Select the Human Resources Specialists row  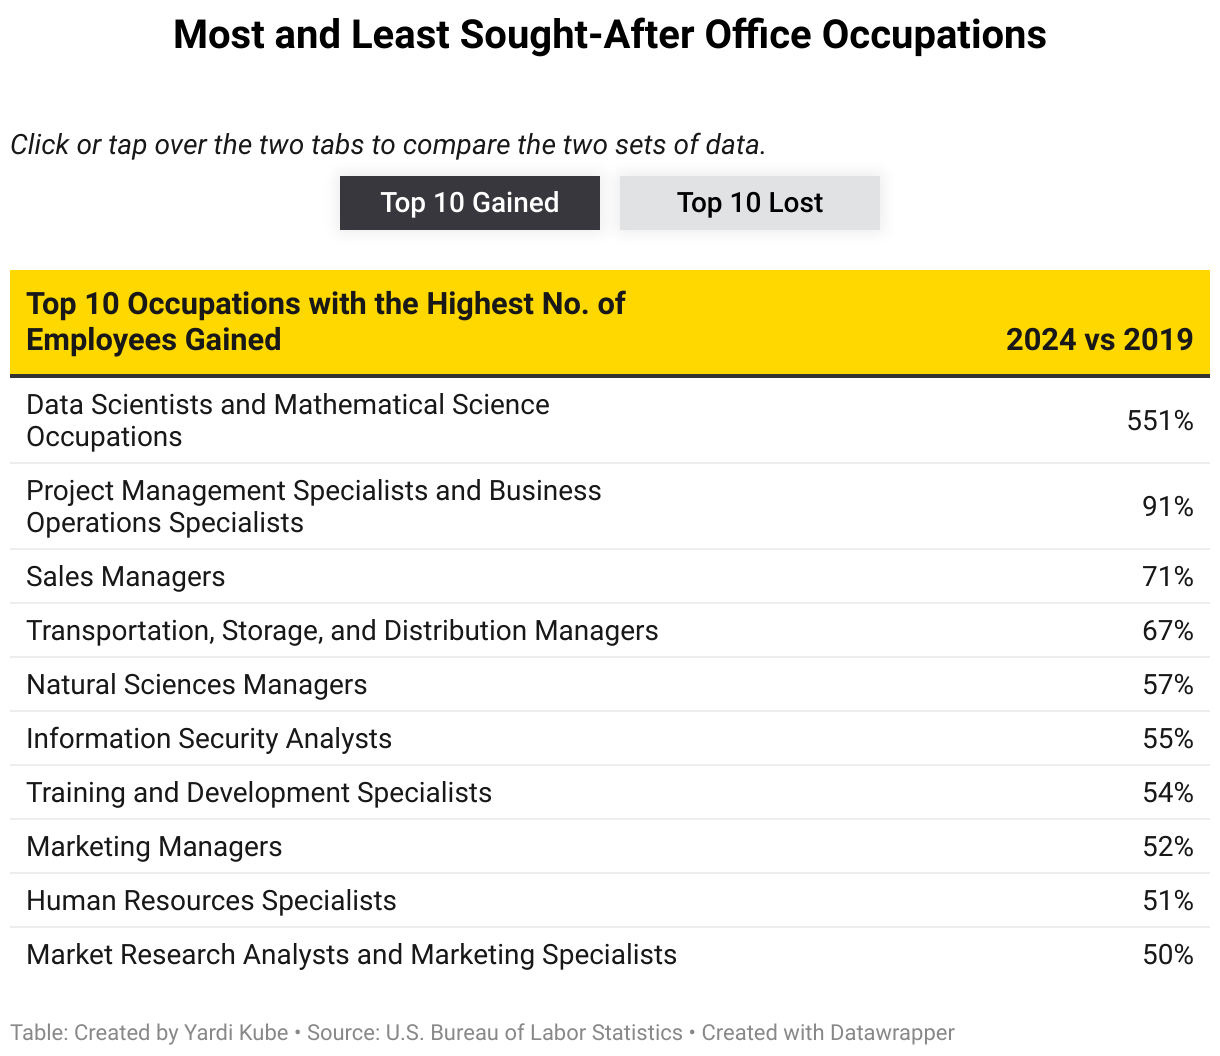pyautogui.click(x=211, y=901)
